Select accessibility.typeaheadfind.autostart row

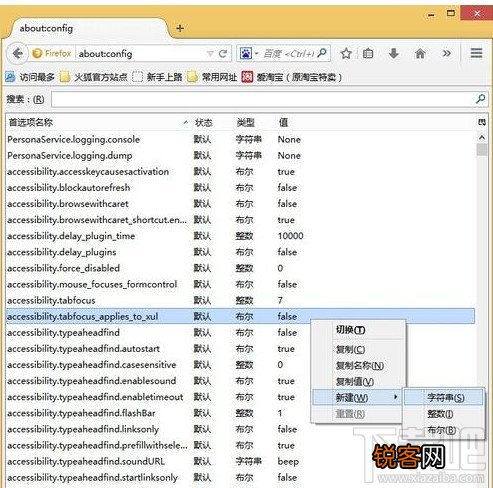click(x=158, y=349)
